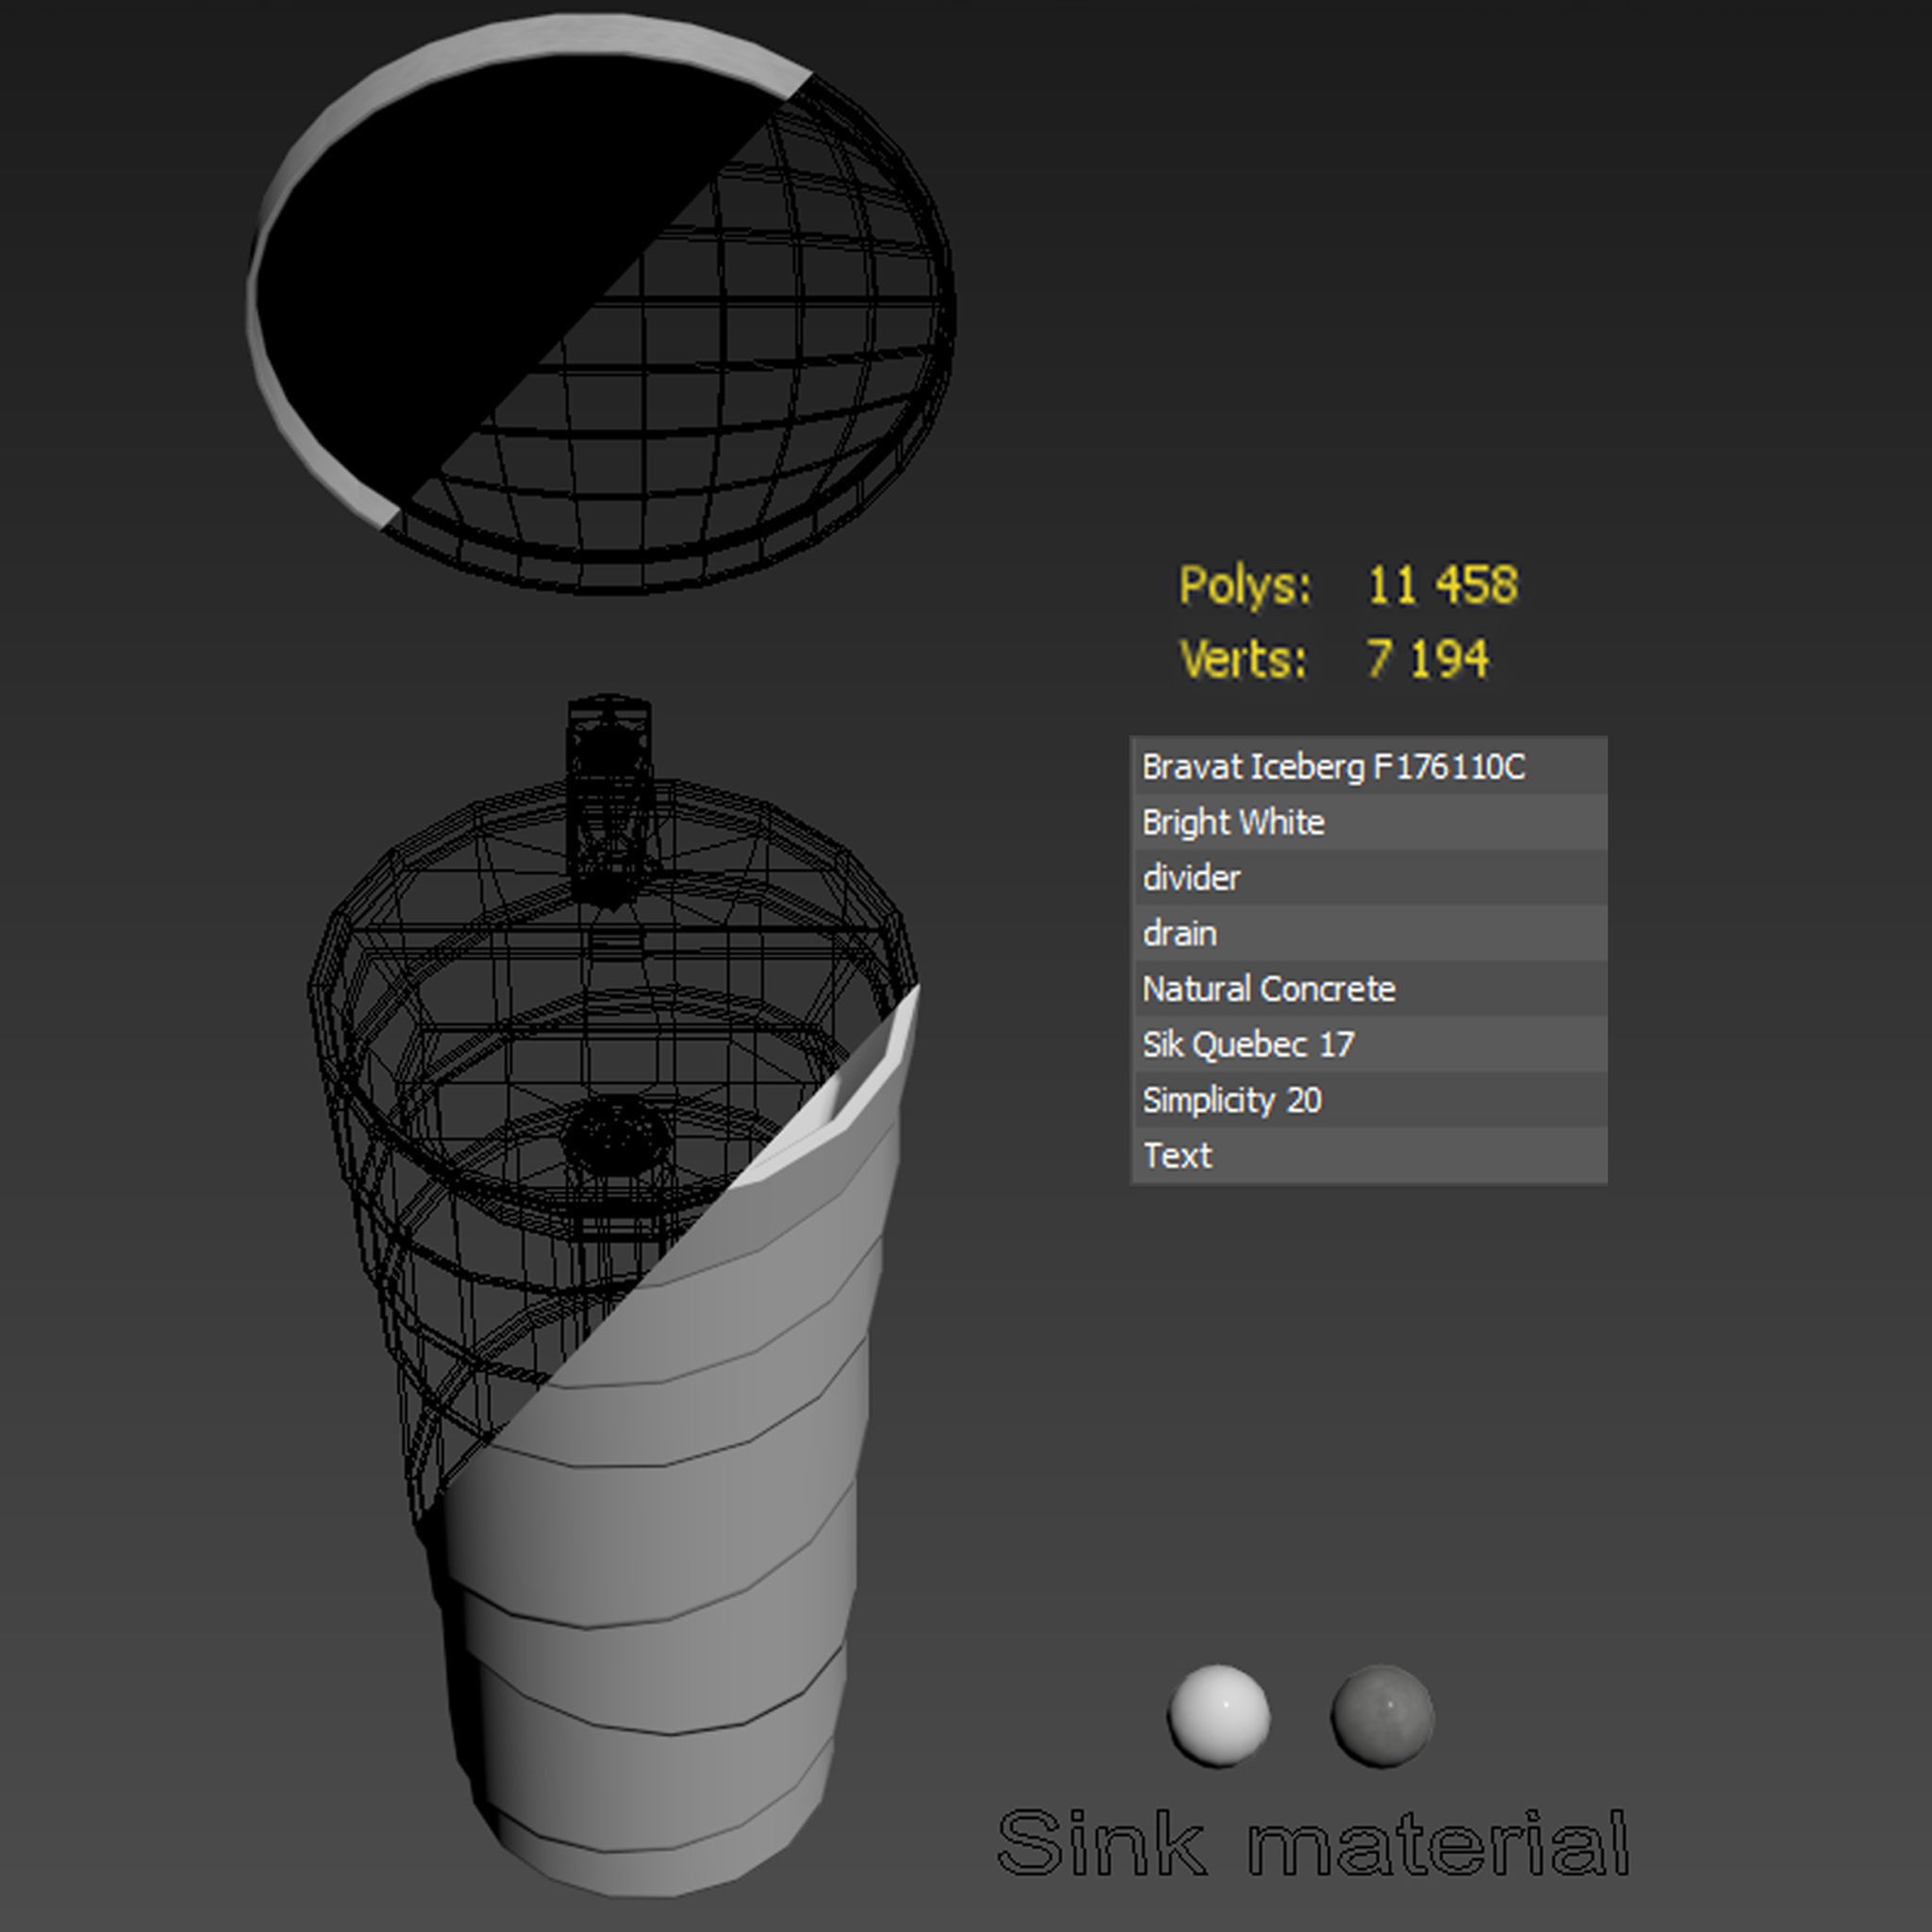Select the Text row in the list
The width and height of the screenshot is (1932, 1932).
(x=1369, y=1155)
